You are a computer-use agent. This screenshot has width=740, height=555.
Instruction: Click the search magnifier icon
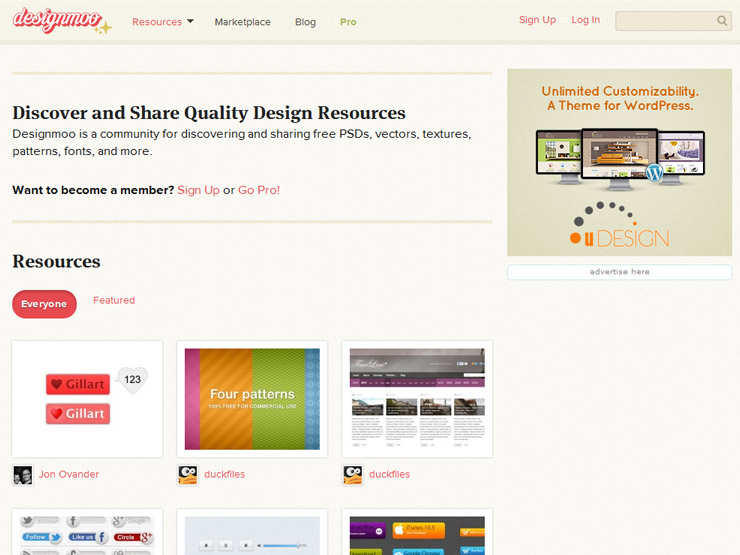pos(722,21)
